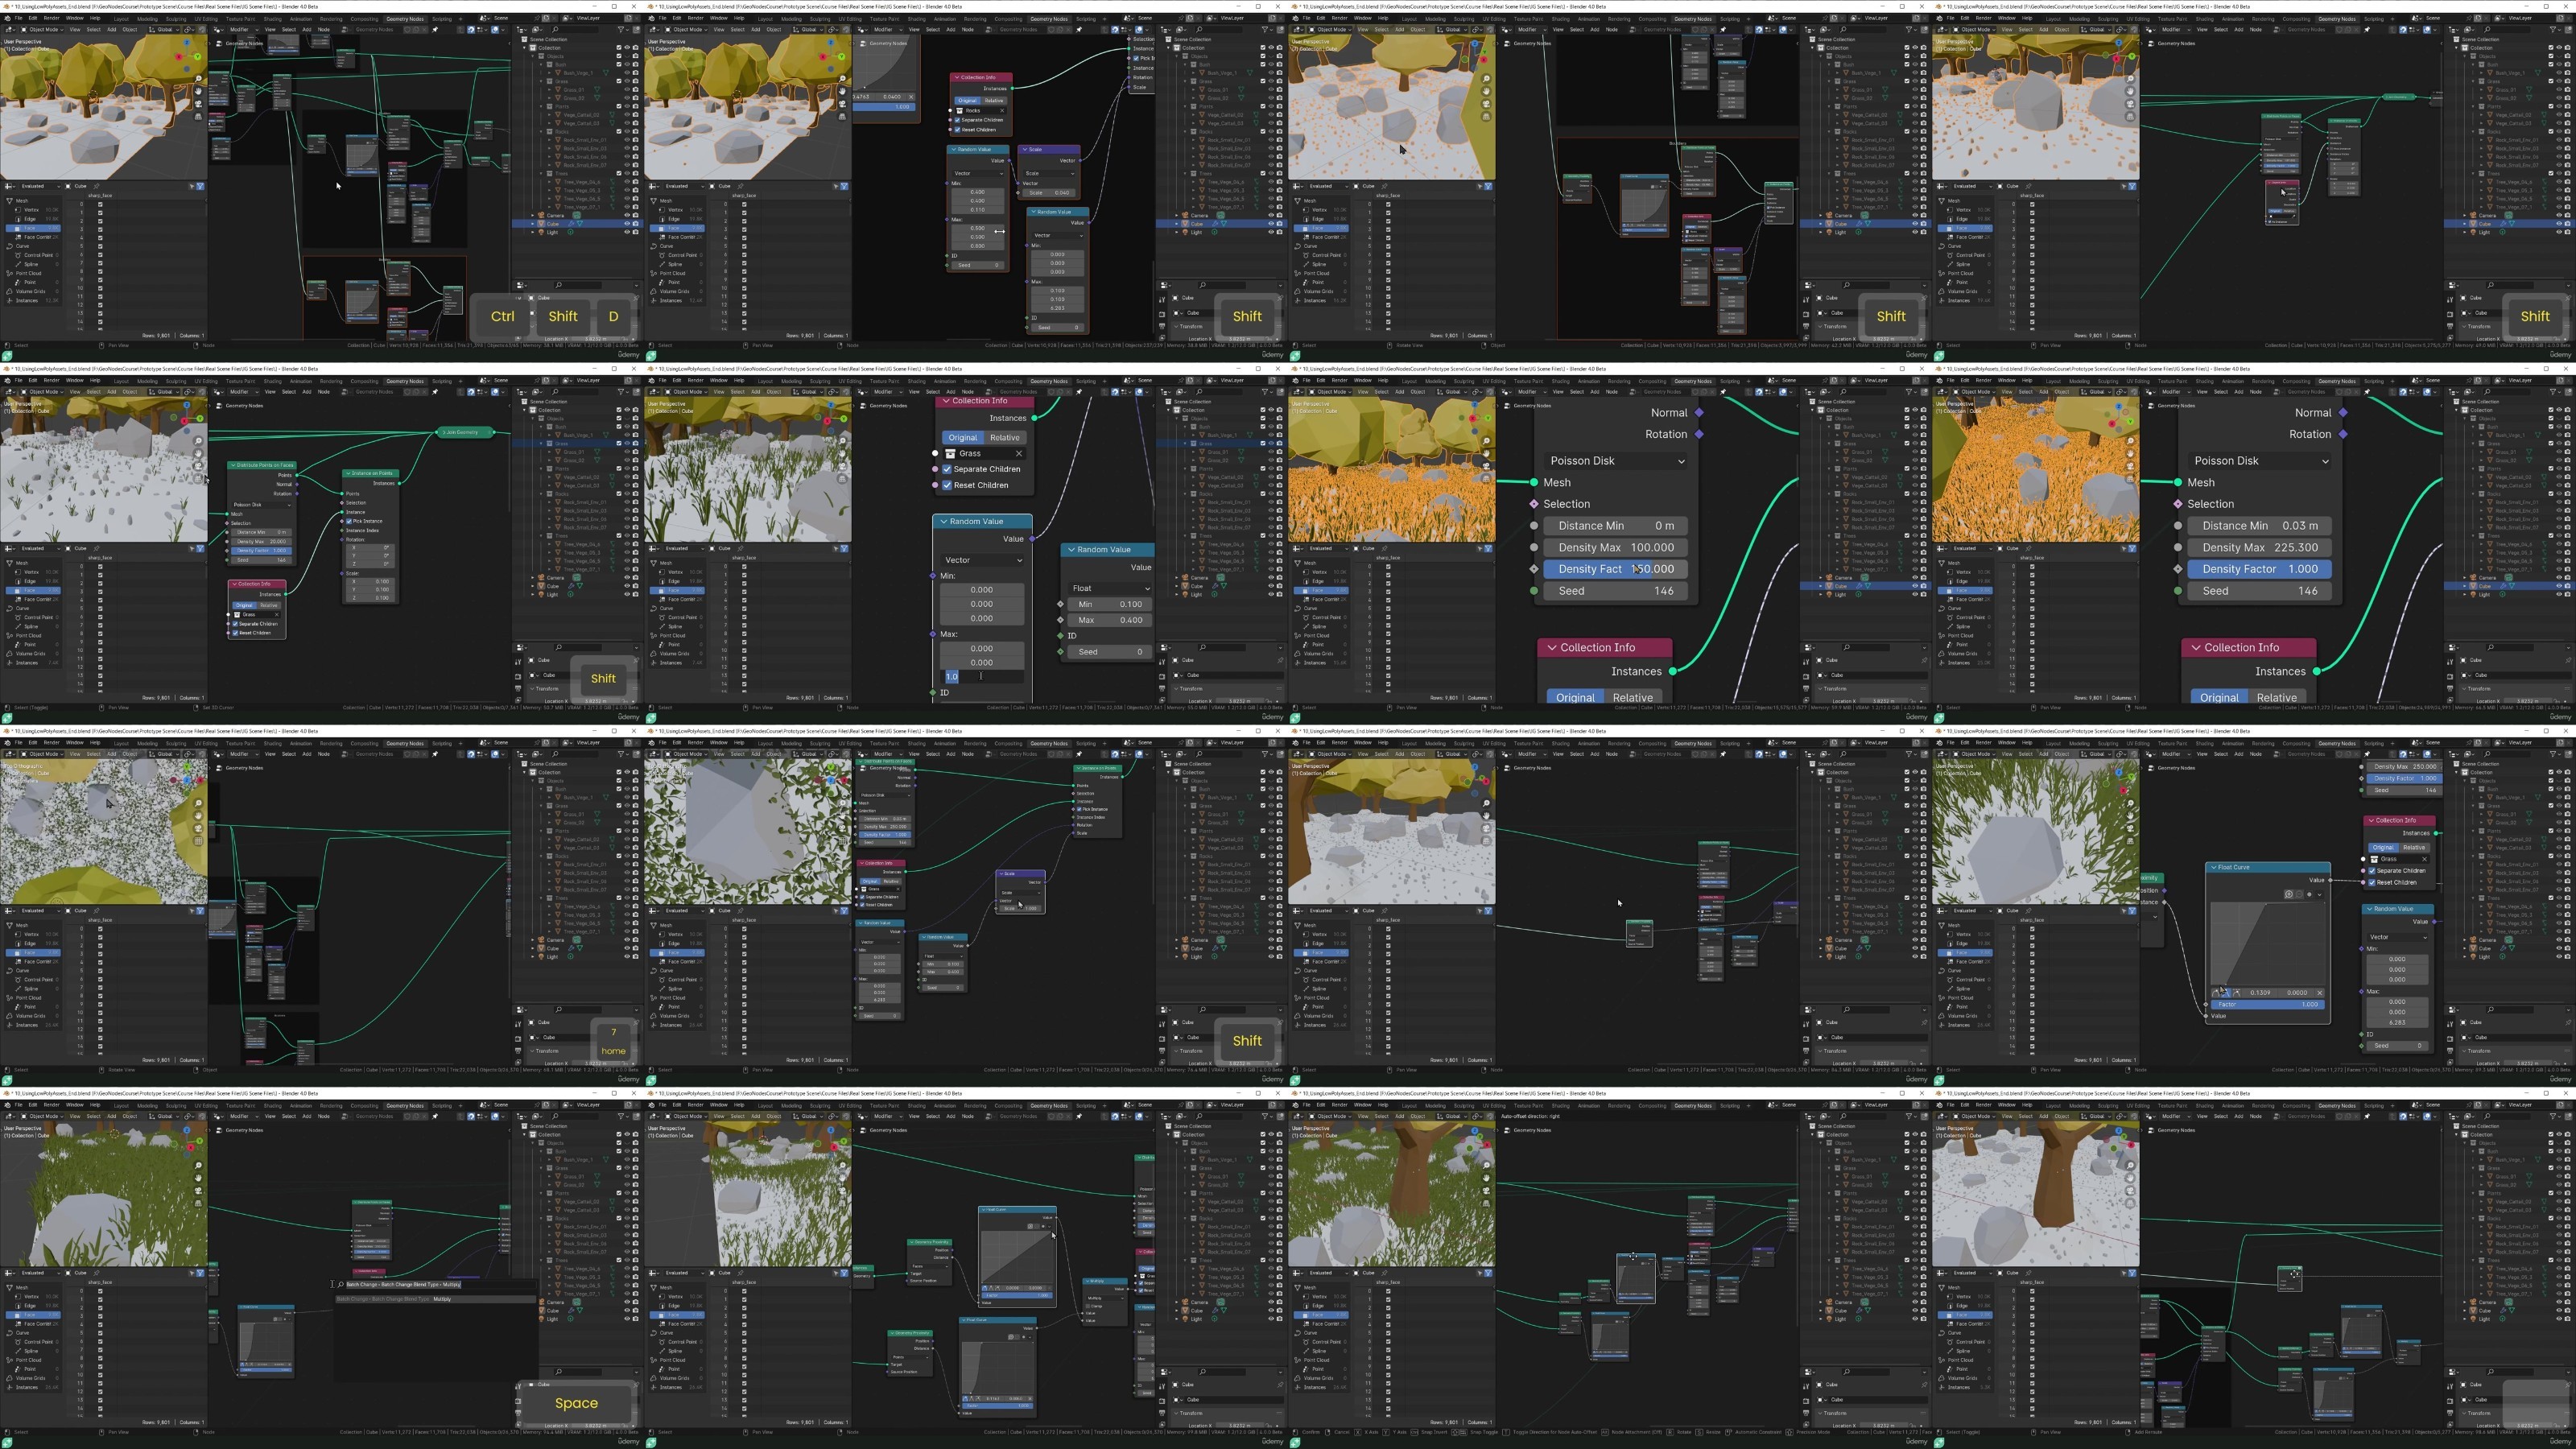Delete curve point with X beside 0.0000 value
The height and width of the screenshot is (1449, 2576).
2320,993
